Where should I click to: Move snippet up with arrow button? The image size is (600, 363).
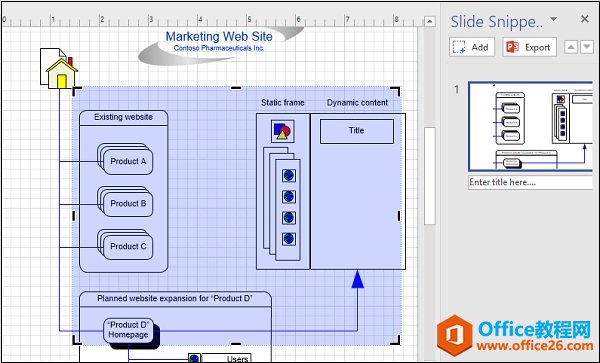click(x=571, y=47)
